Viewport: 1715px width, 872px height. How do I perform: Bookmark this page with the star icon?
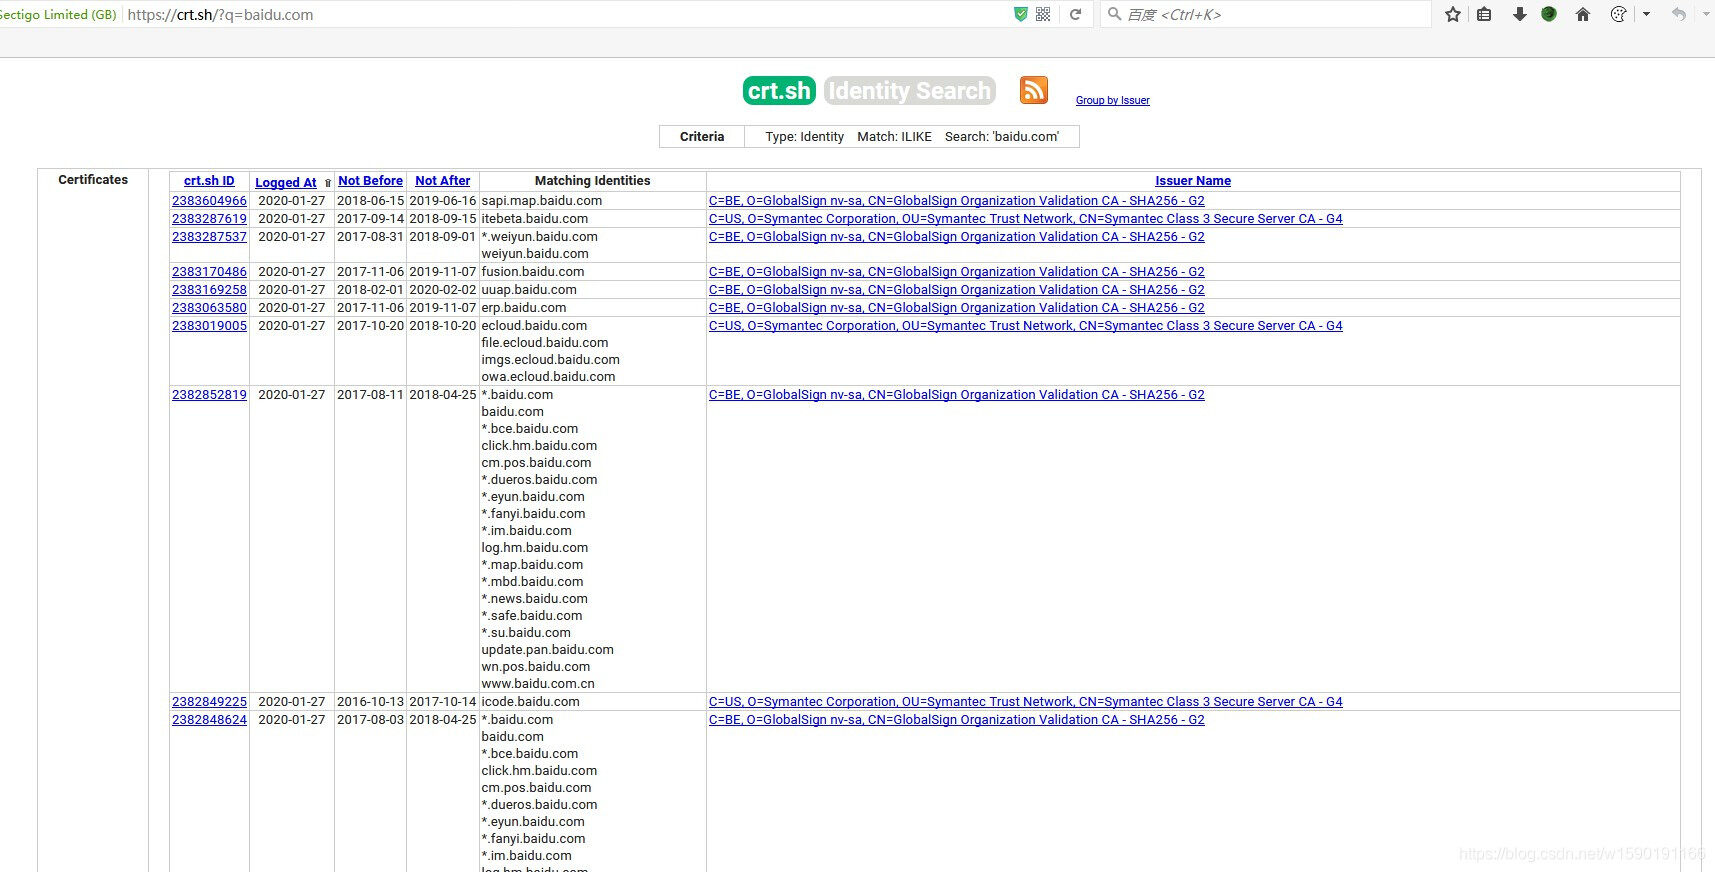pos(1453,14)
